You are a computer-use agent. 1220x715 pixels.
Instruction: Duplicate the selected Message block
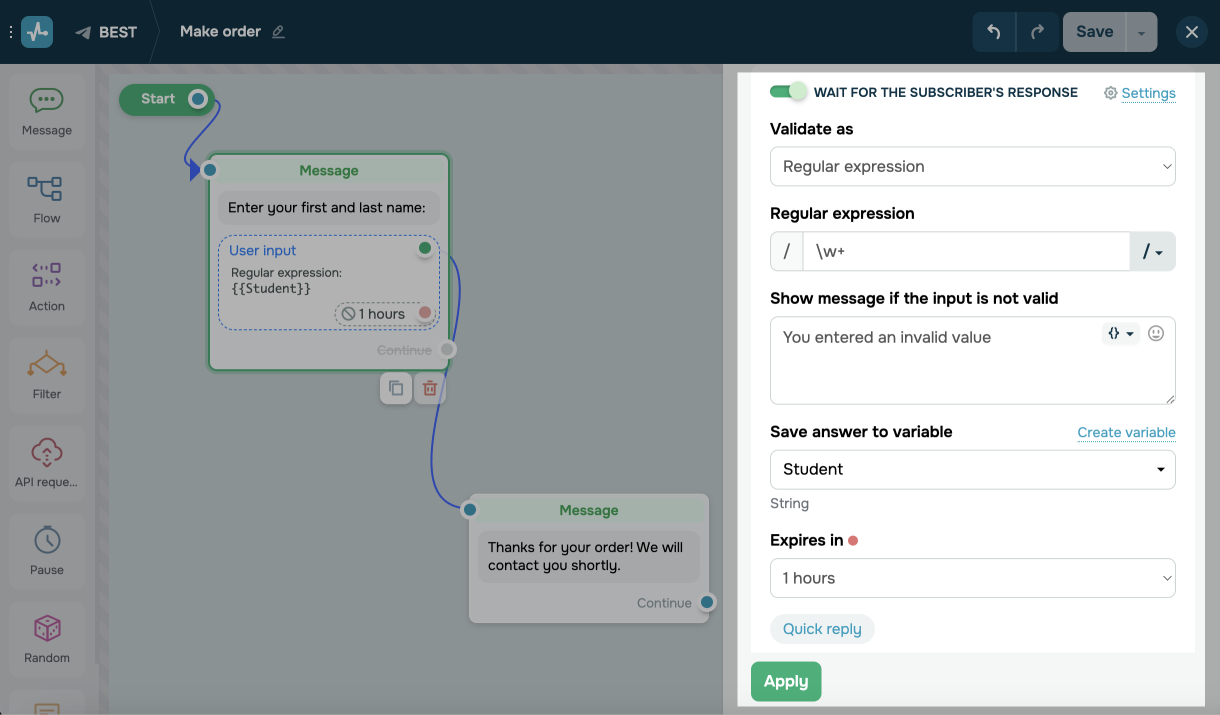(x=396, y=388)
